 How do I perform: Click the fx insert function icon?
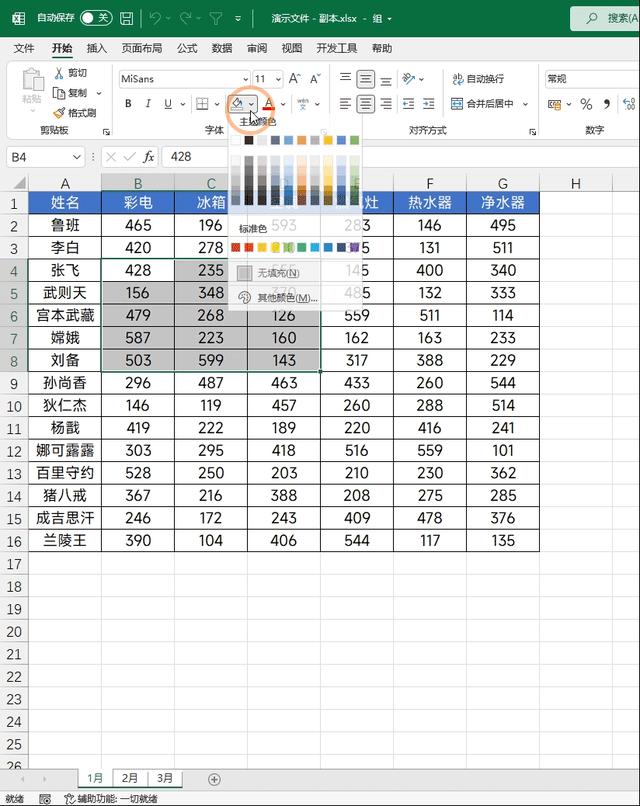click(149, 157)
